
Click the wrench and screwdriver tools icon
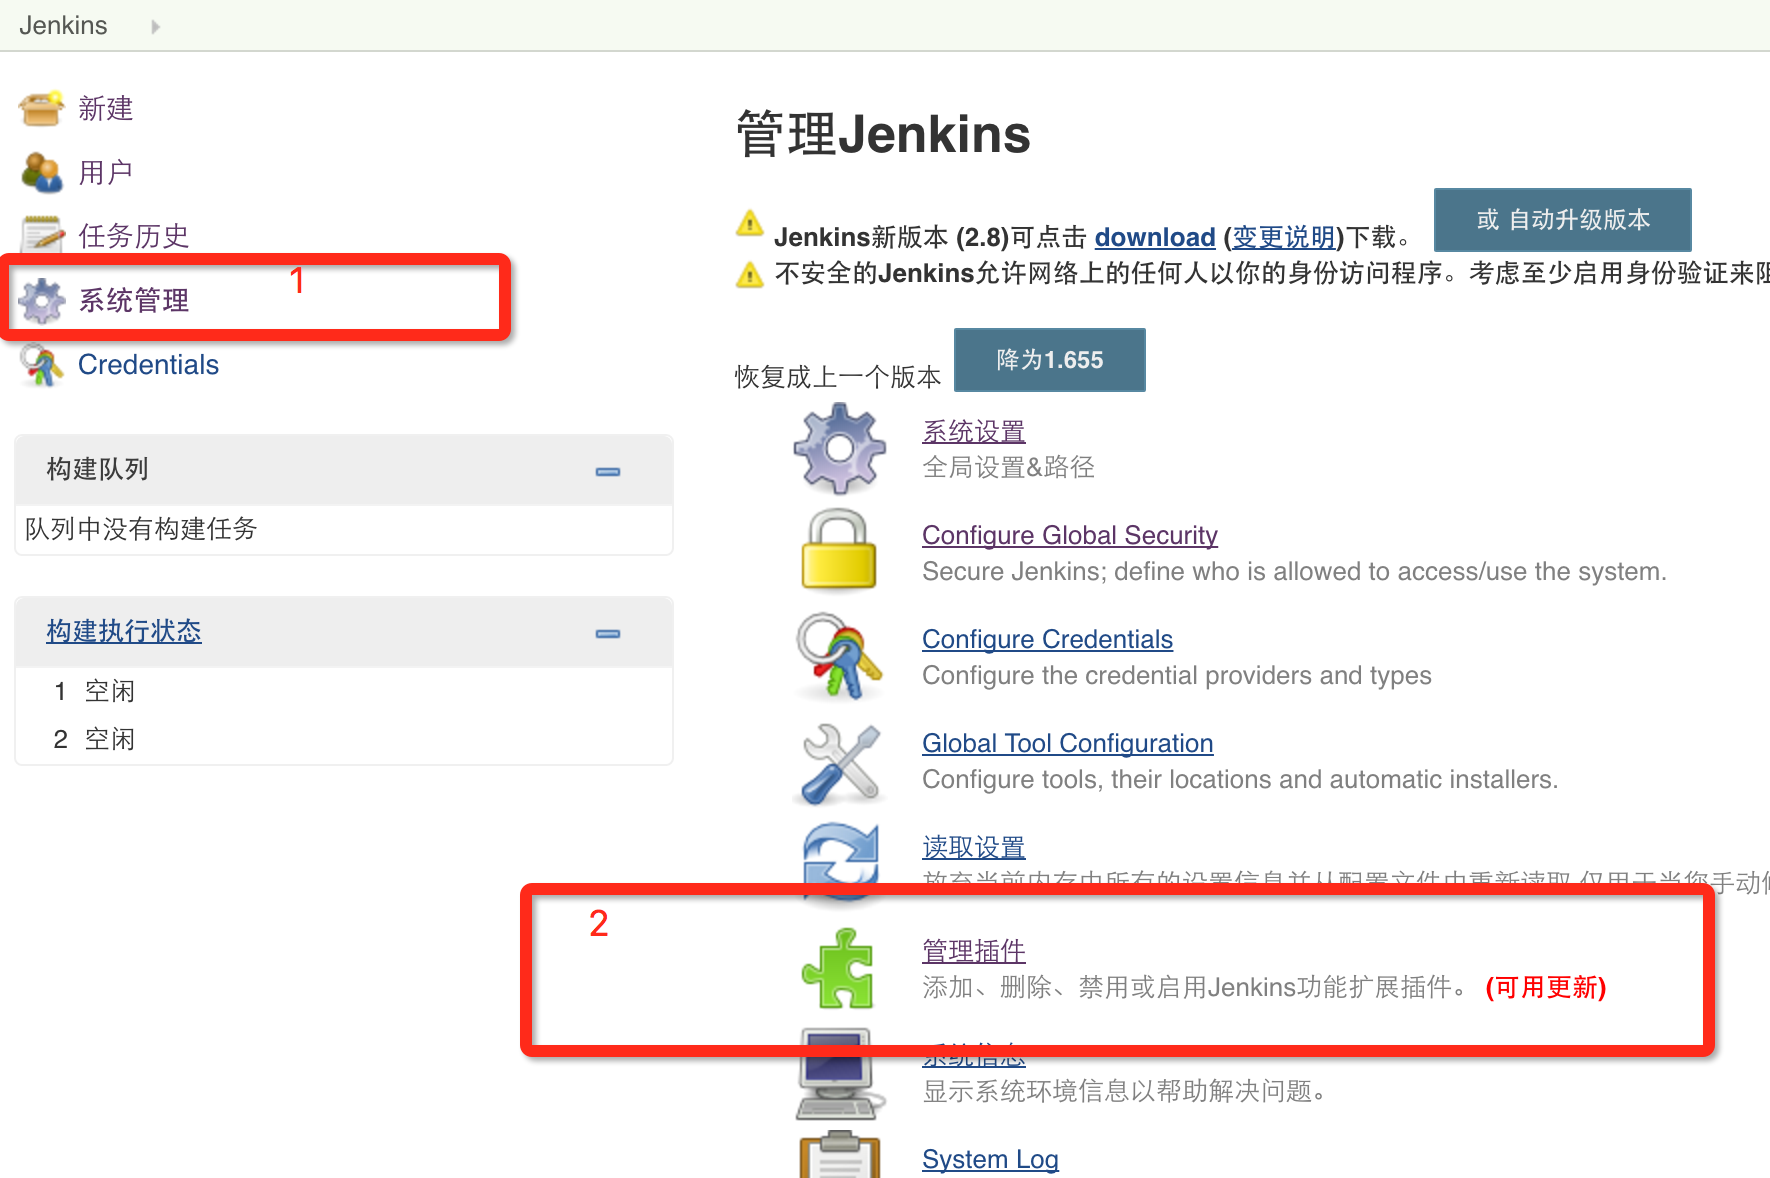[x=840, y=762]
